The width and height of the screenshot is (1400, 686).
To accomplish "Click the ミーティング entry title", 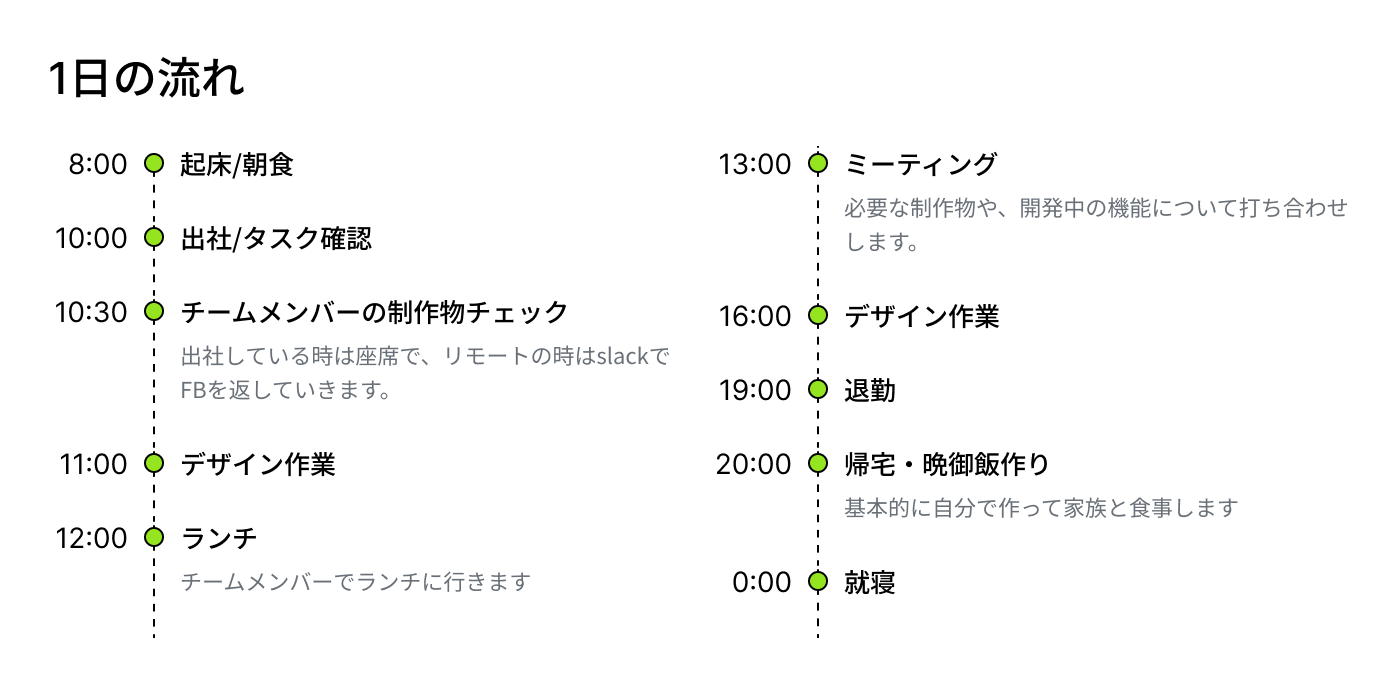I will pos(921,164).
